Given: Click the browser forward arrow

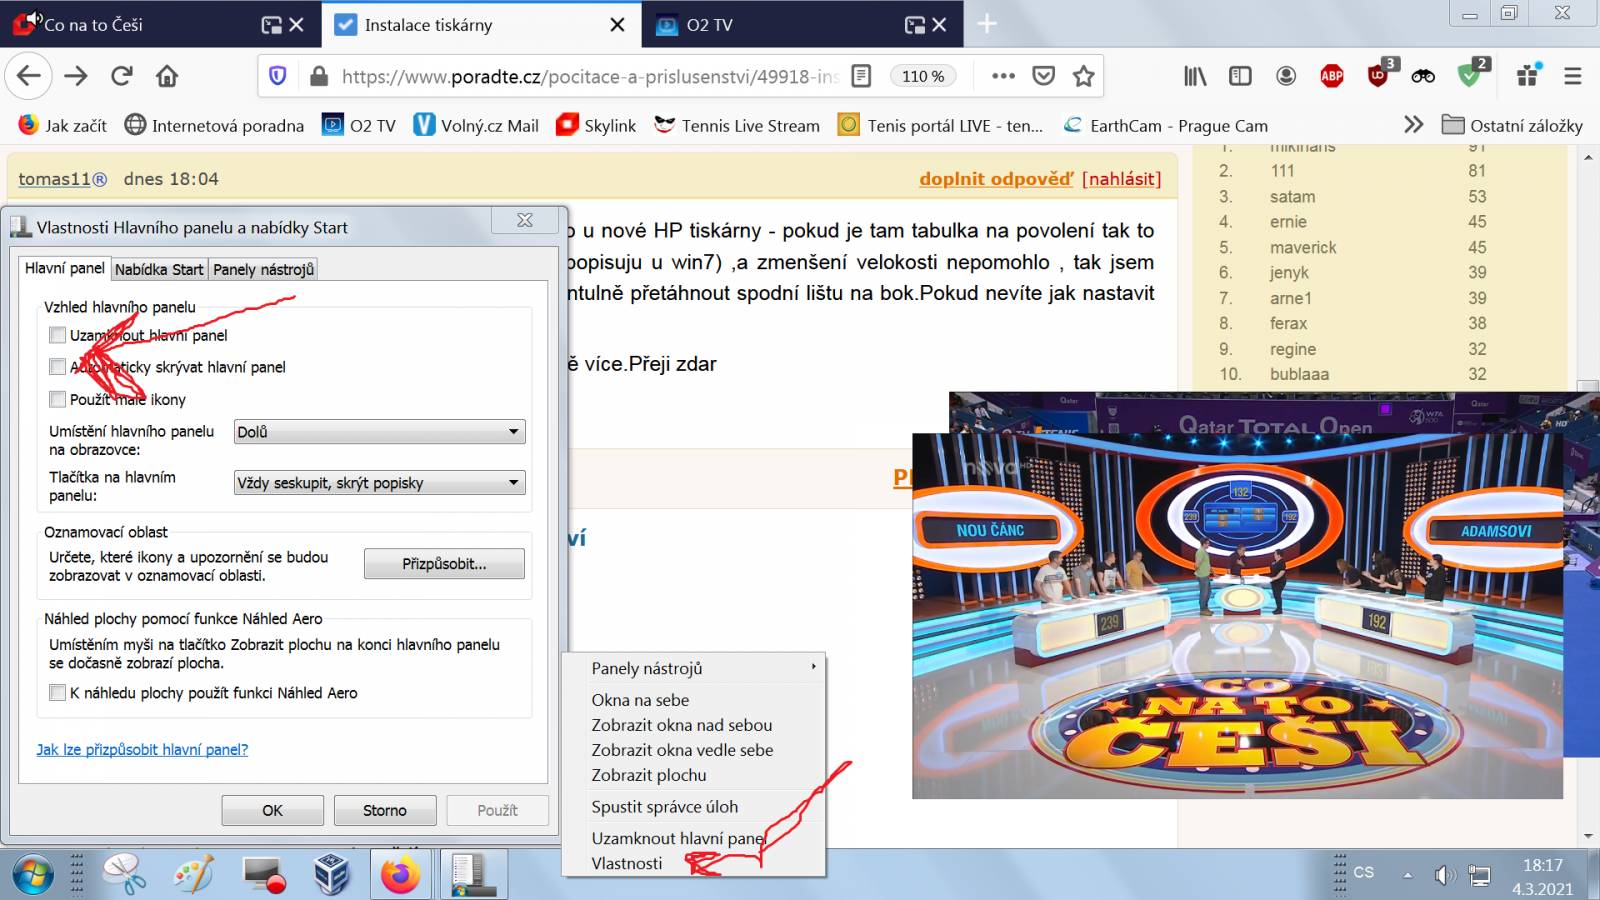Looking at the screenshot, I should point(76,76).
